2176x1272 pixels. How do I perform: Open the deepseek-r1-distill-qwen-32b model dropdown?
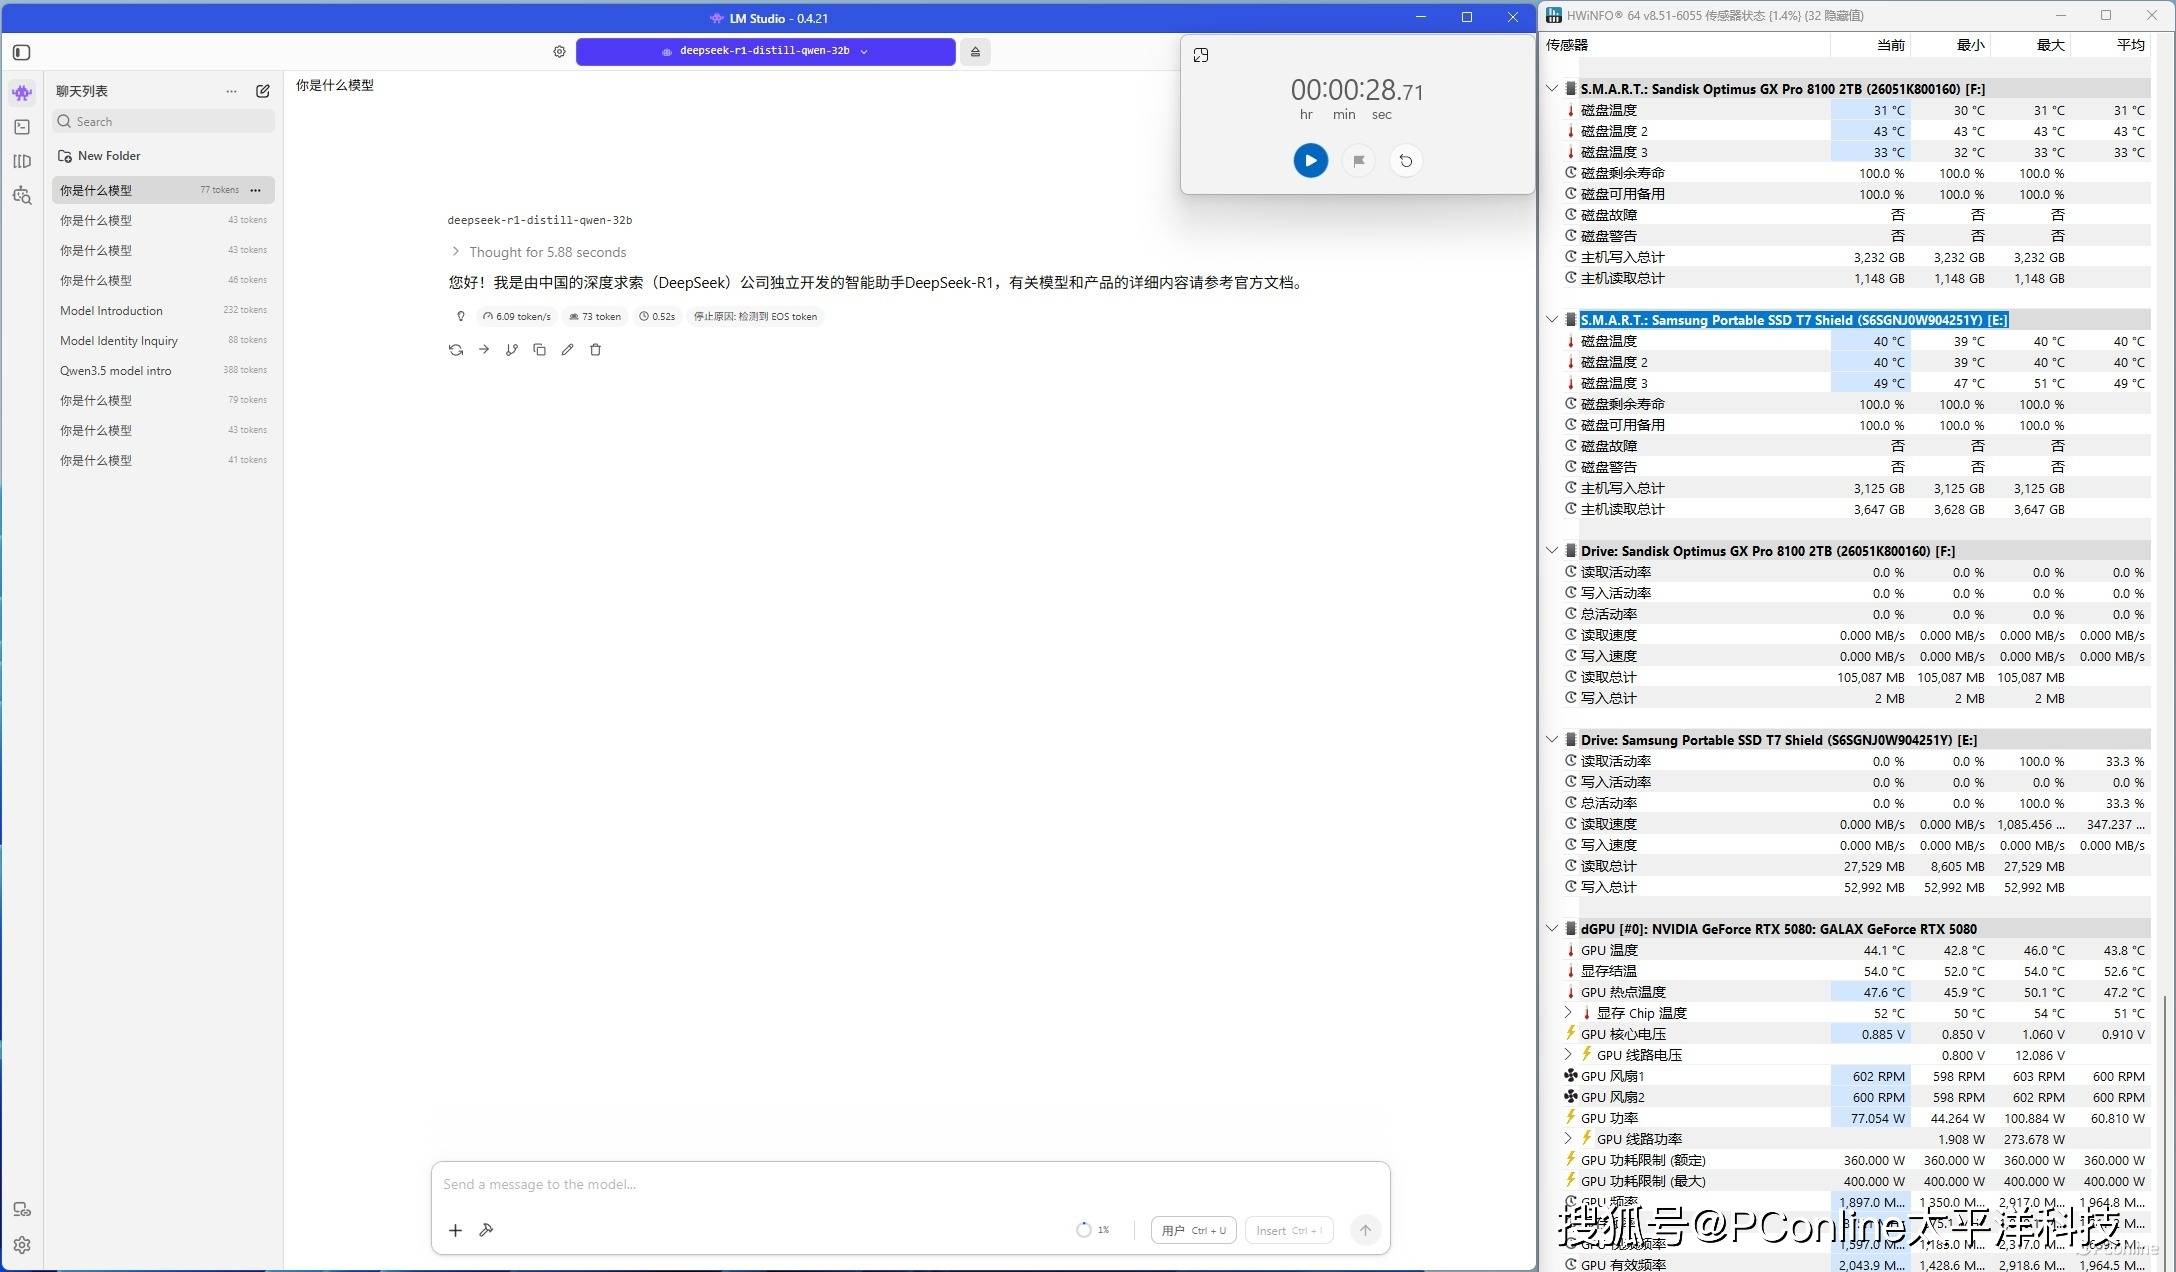tap(765, 51)
